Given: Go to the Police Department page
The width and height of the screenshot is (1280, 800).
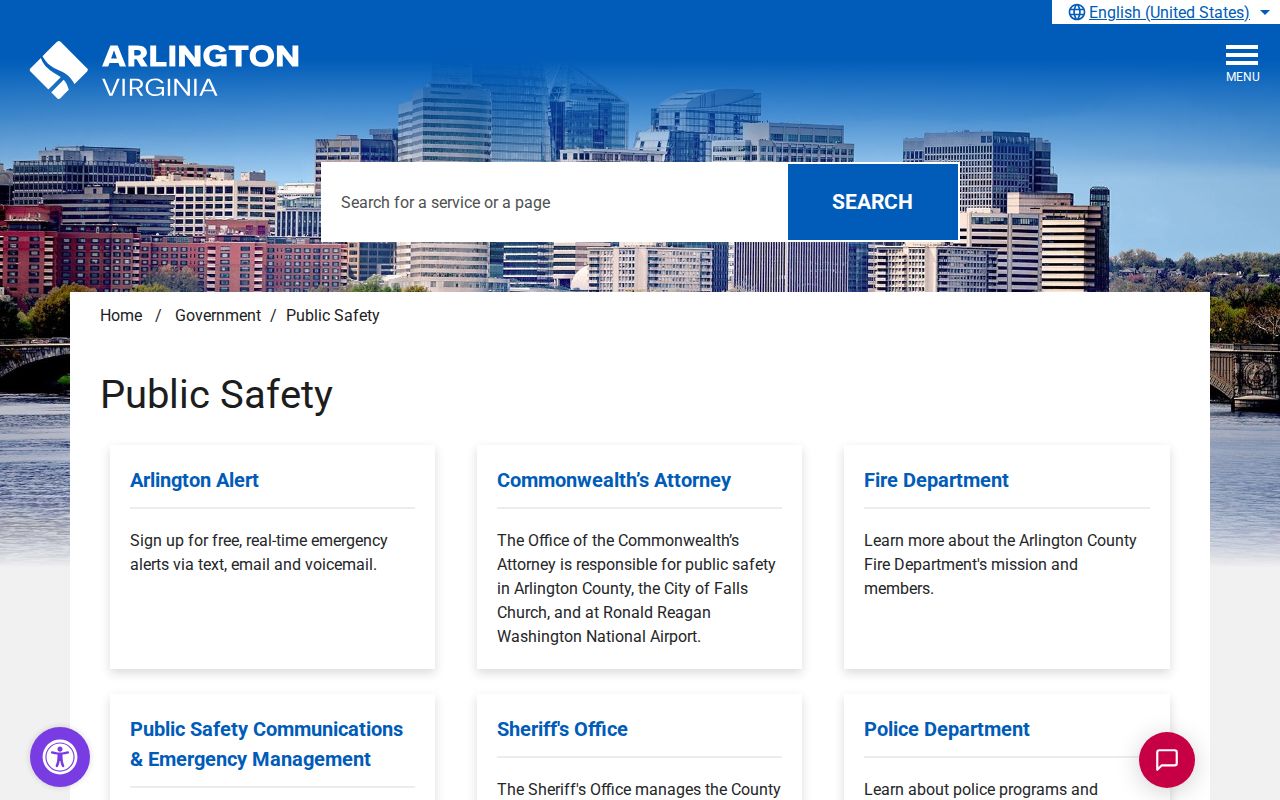Looking at the screenshot, I should 947,729.
